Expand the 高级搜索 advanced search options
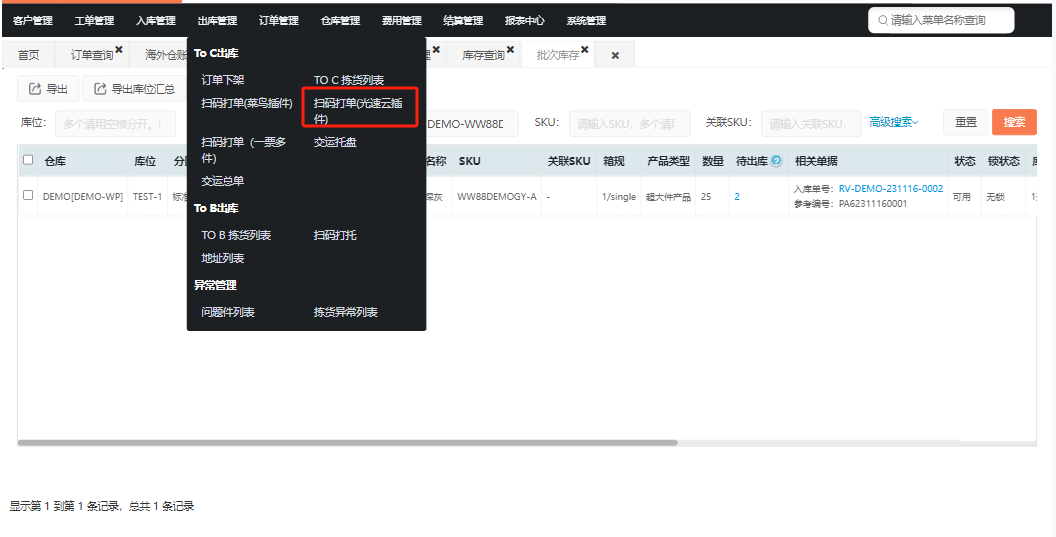Image resolution: width=1056 pixels, height=537 pixels. tap(894, 122)
